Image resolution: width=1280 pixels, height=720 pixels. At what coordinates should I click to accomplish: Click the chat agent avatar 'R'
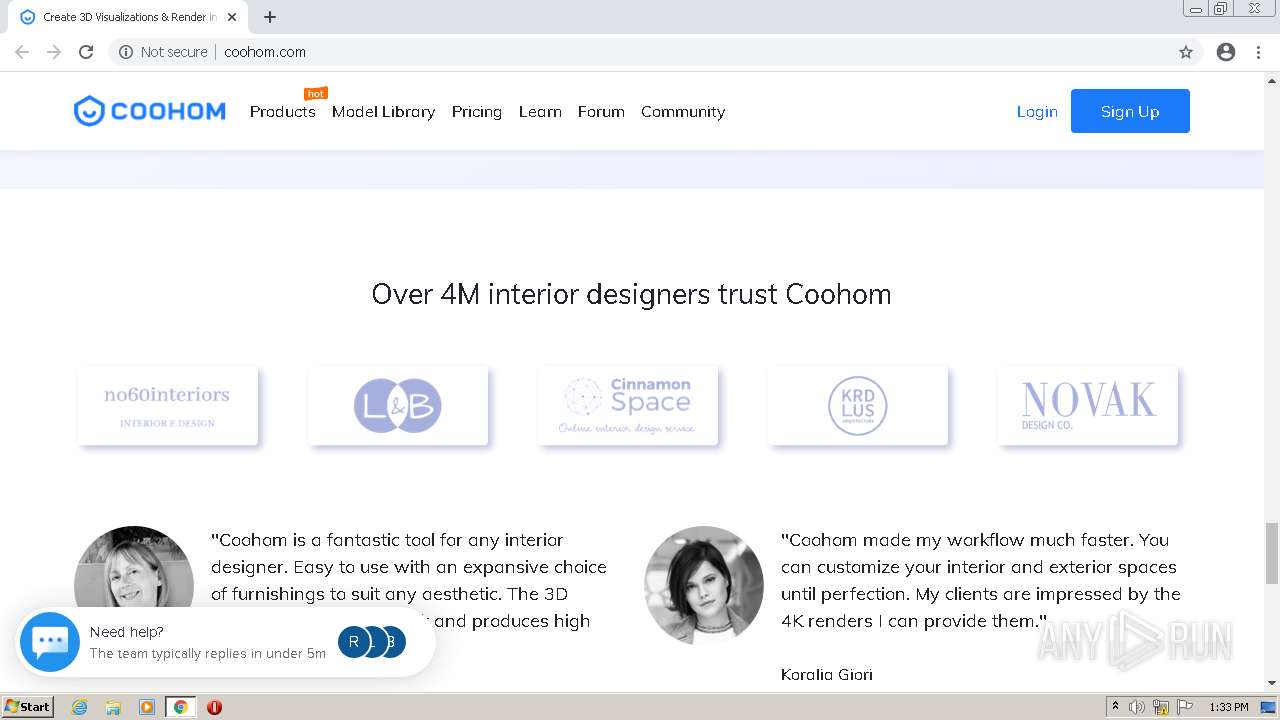(353, 642)
